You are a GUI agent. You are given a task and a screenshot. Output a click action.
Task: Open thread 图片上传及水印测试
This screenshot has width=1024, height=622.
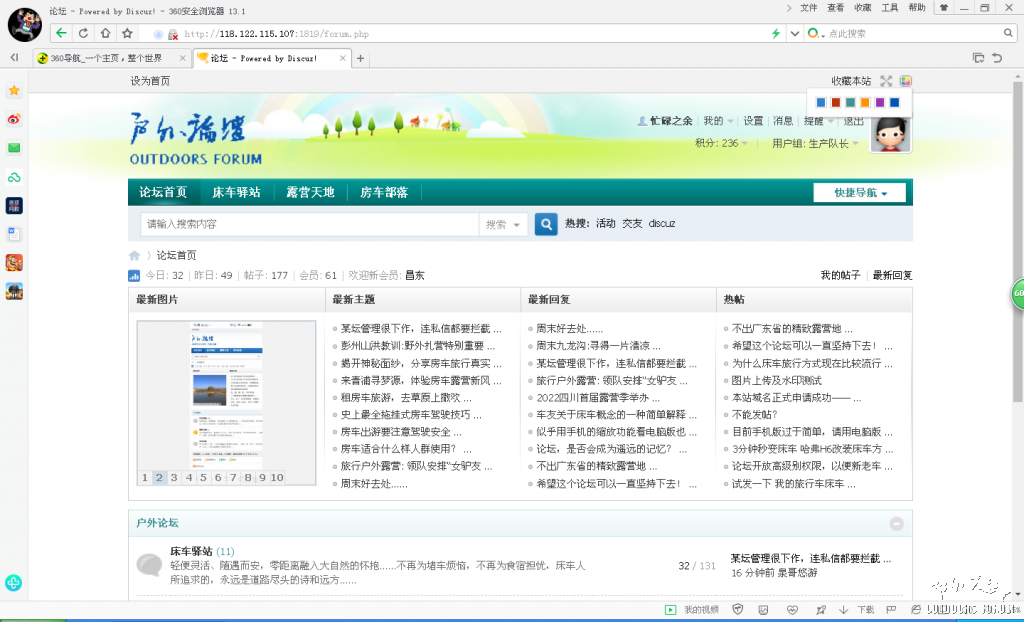(776, 380)
